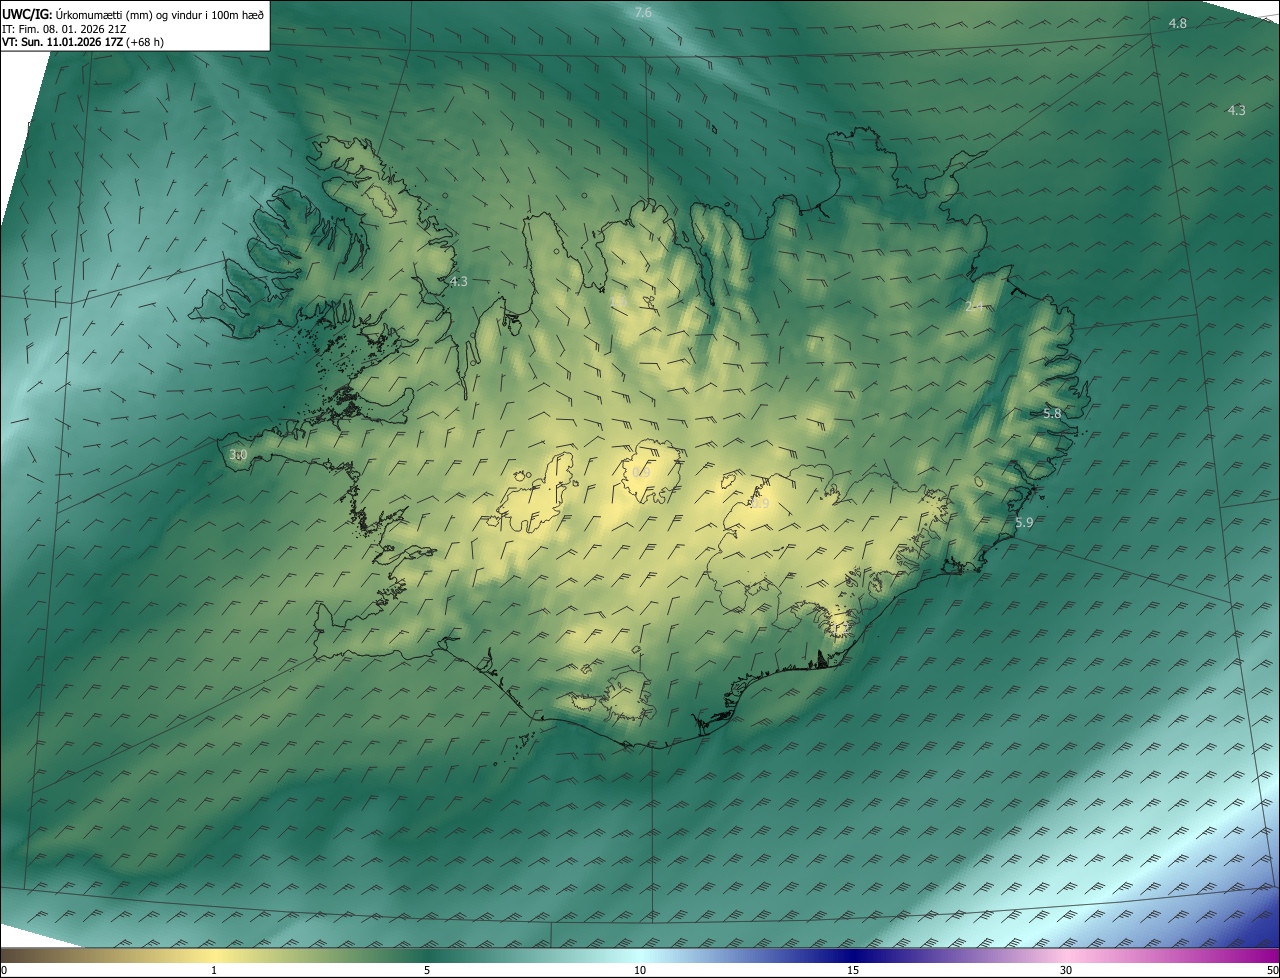The height and width of the screenshot is (978, 1280).
Task: Select the 4.8 value label
Action: click(1178, 23)
